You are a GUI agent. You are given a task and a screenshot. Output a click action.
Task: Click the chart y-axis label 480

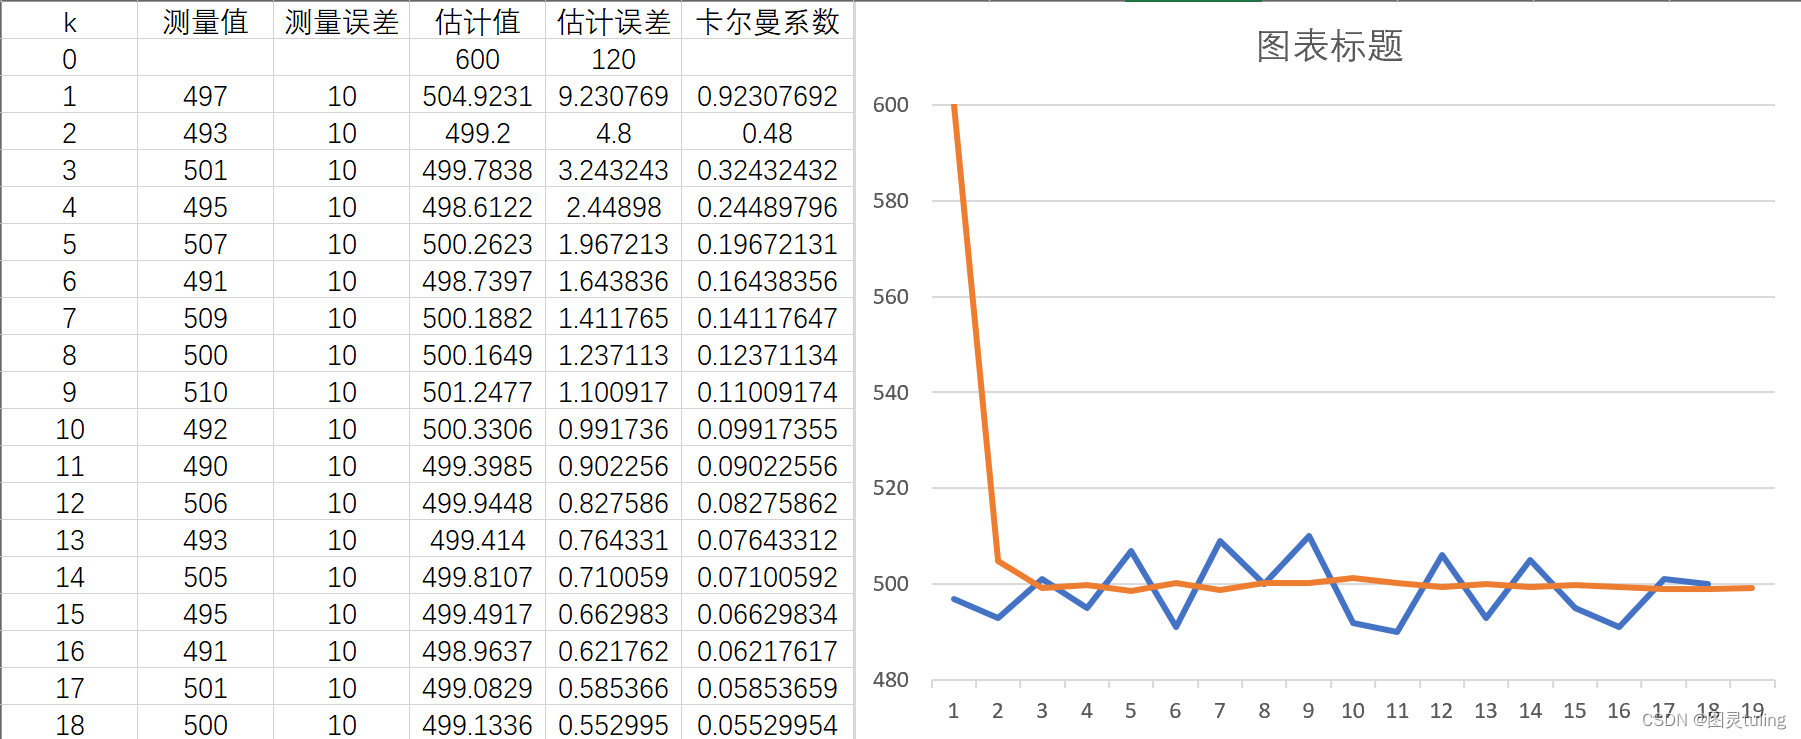tap(890, 680)
